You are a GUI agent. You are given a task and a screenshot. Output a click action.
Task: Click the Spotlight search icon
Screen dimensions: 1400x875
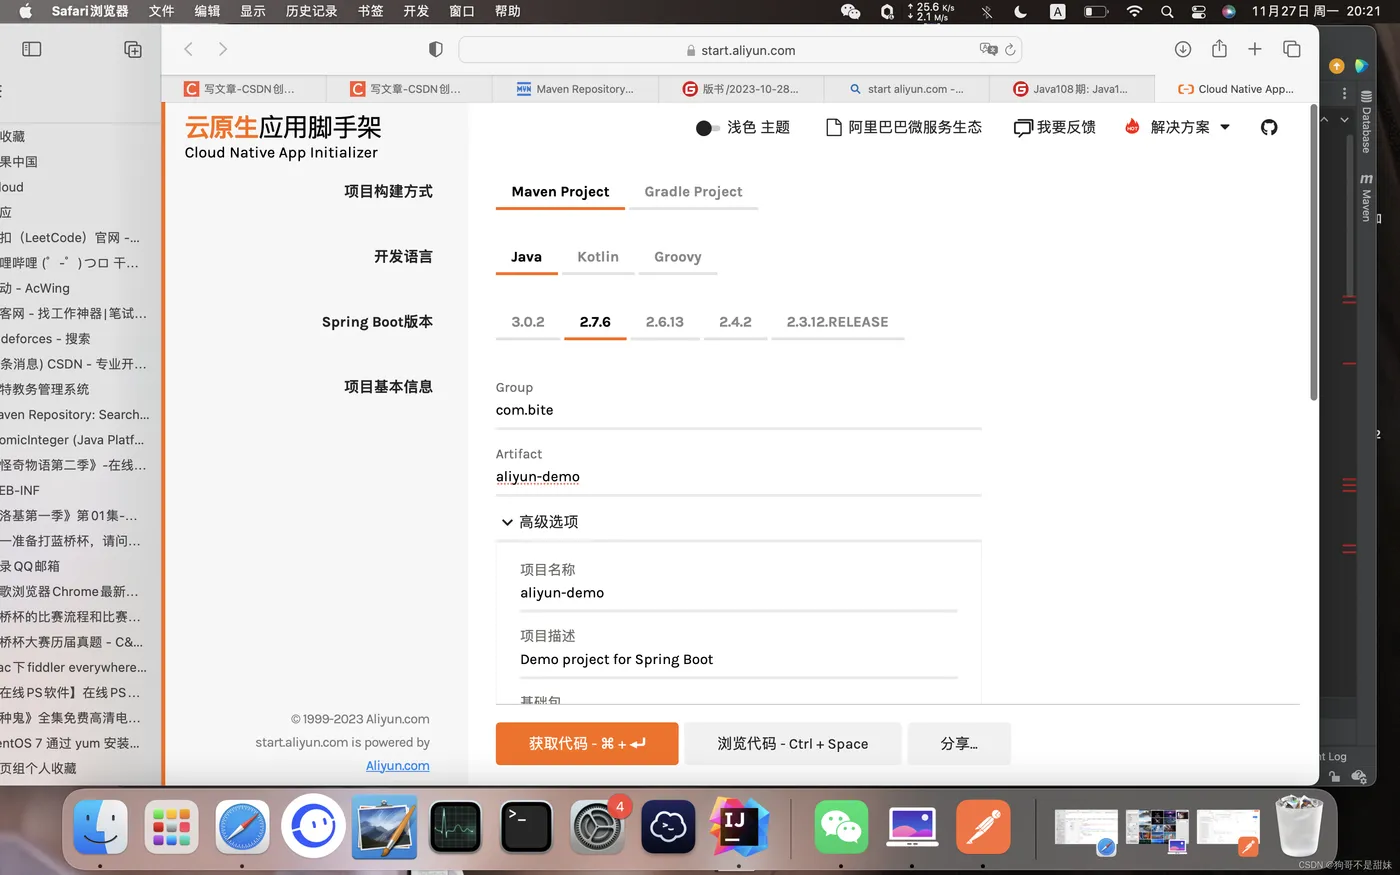(1167, 11)
